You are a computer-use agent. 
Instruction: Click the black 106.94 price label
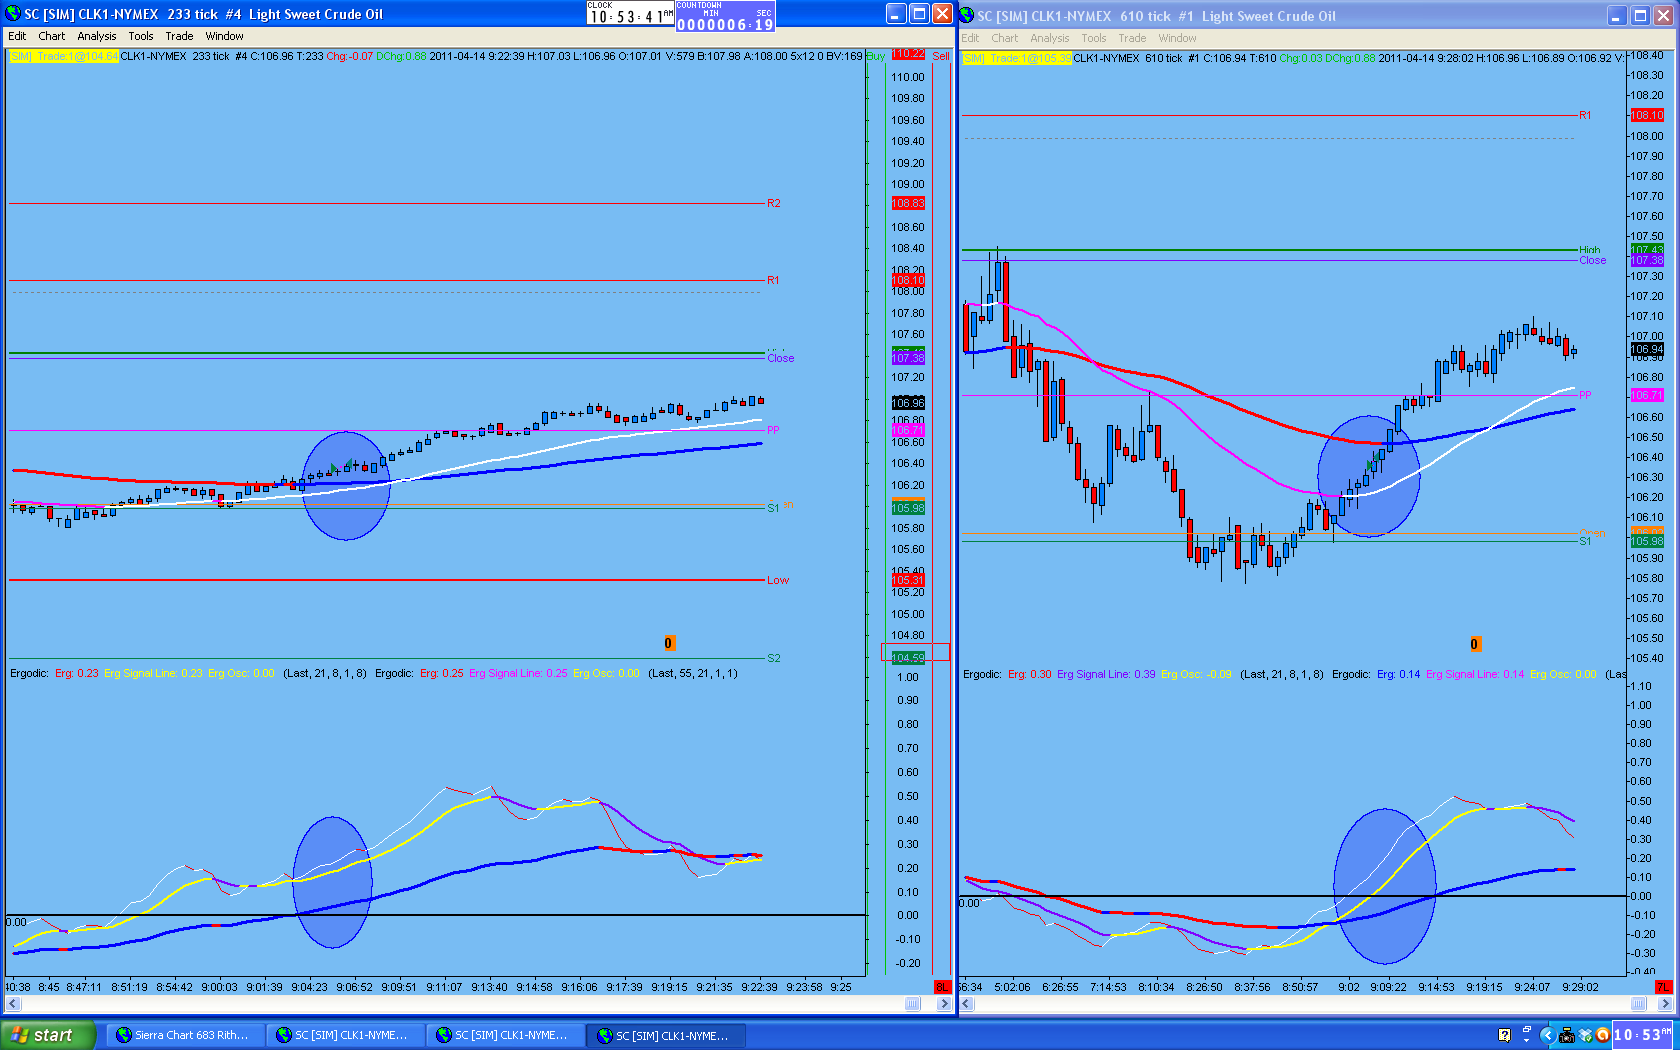1647,349
